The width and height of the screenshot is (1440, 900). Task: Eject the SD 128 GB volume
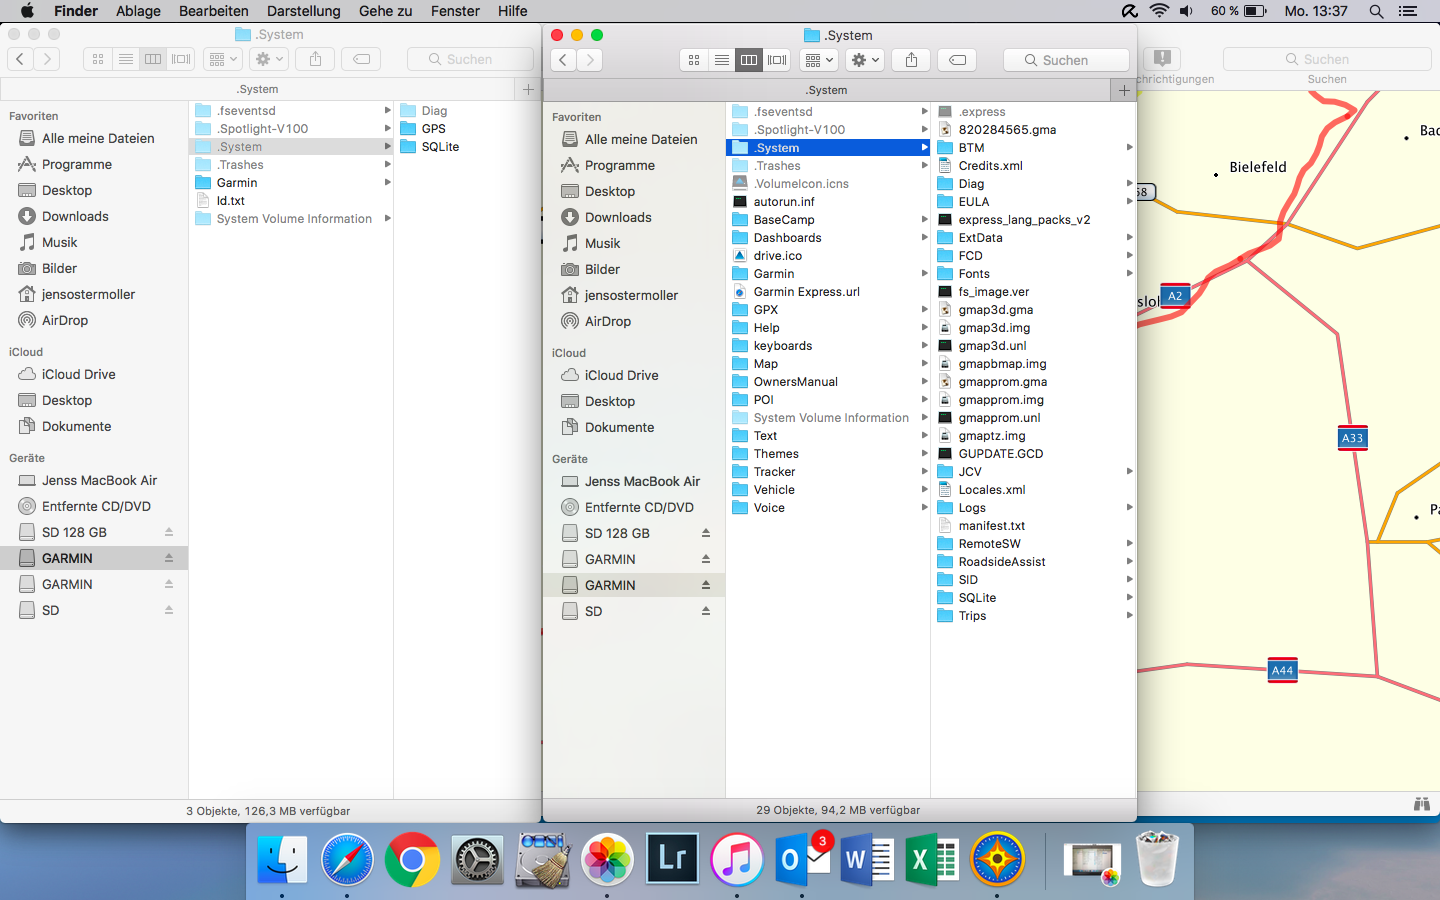coord(705,533)
